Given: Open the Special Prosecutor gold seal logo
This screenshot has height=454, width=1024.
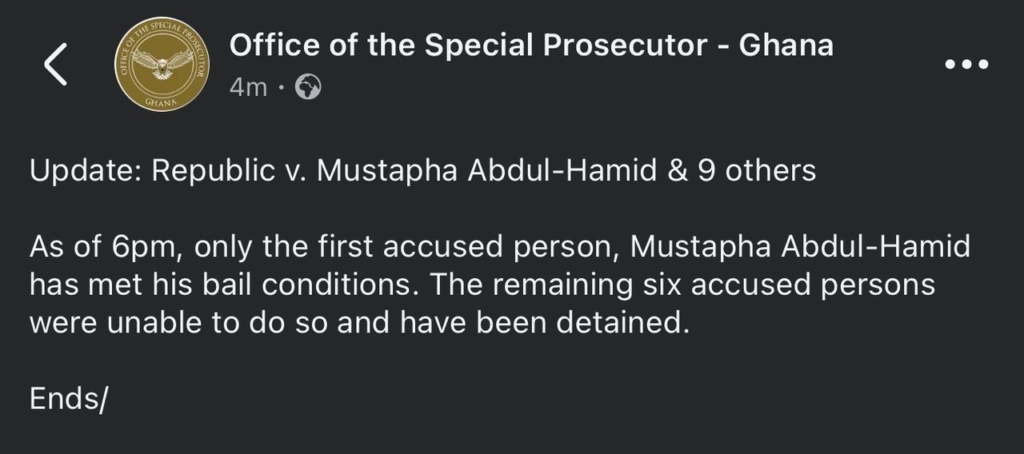Looking at the screenshot, I should click(x=161, y=65).
